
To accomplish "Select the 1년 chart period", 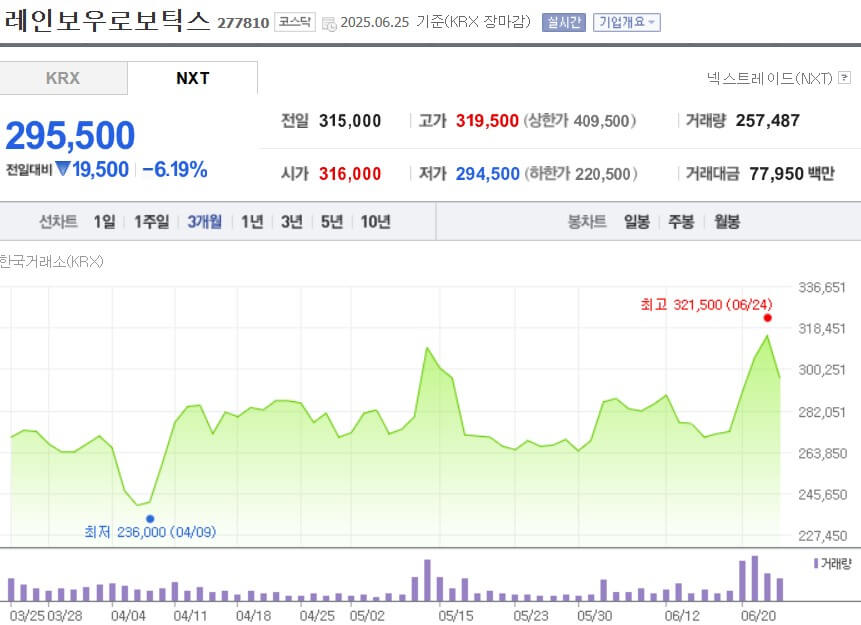I will pyautogui.click(x=251, y=221).
